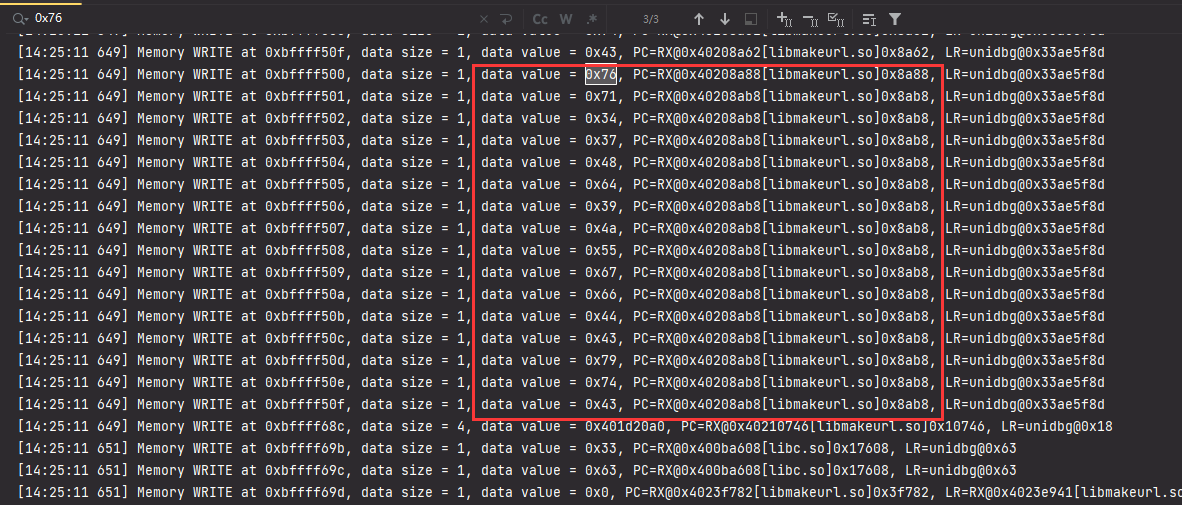1182x505 pixels.
Task: Click LR=unidbg@0x18 text
Action: point(1054,427)
